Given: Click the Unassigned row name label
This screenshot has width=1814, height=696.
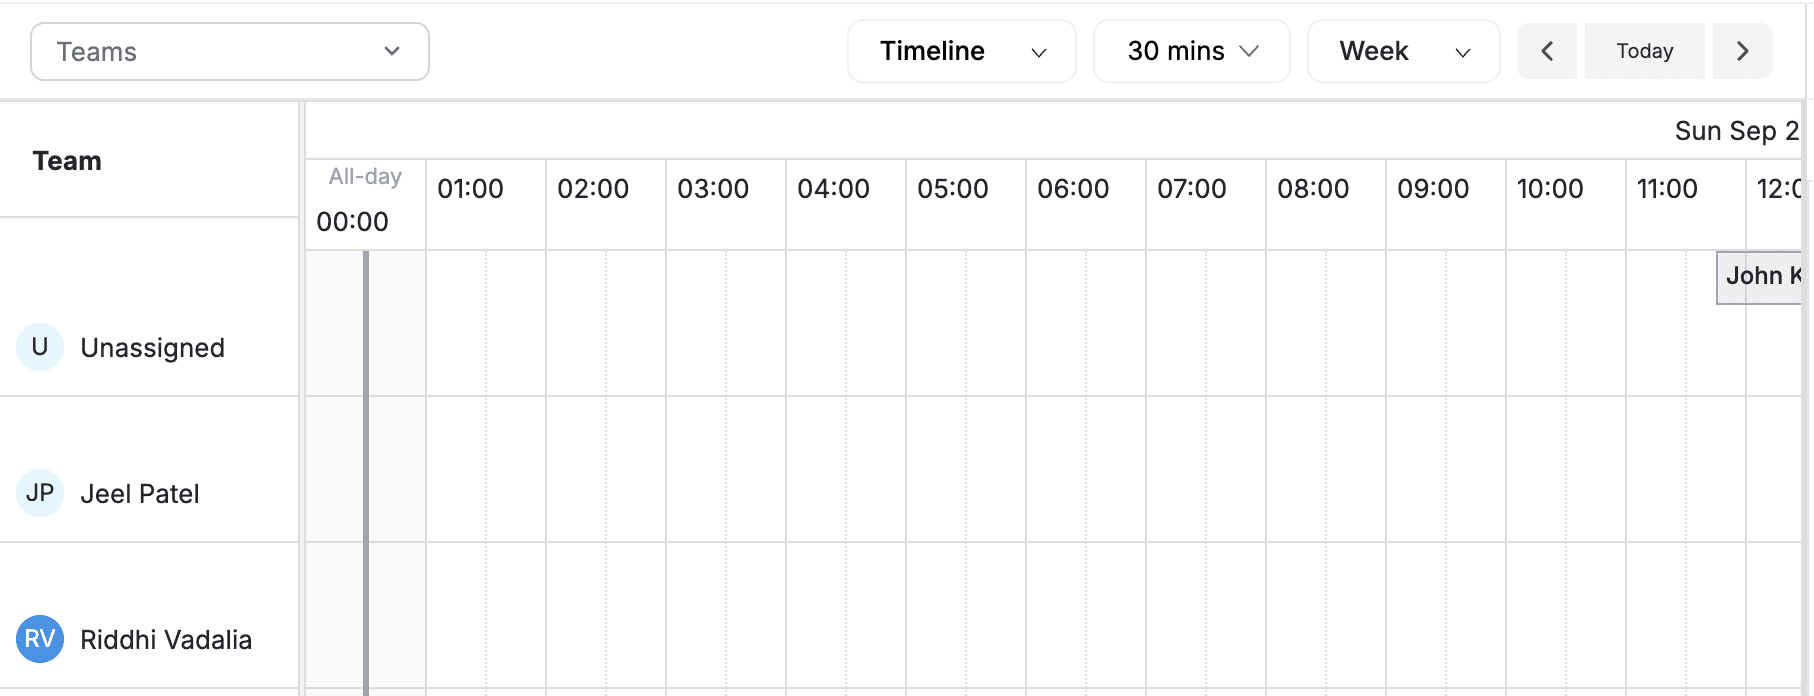Looking at the screenshot, I should [152, 347].
